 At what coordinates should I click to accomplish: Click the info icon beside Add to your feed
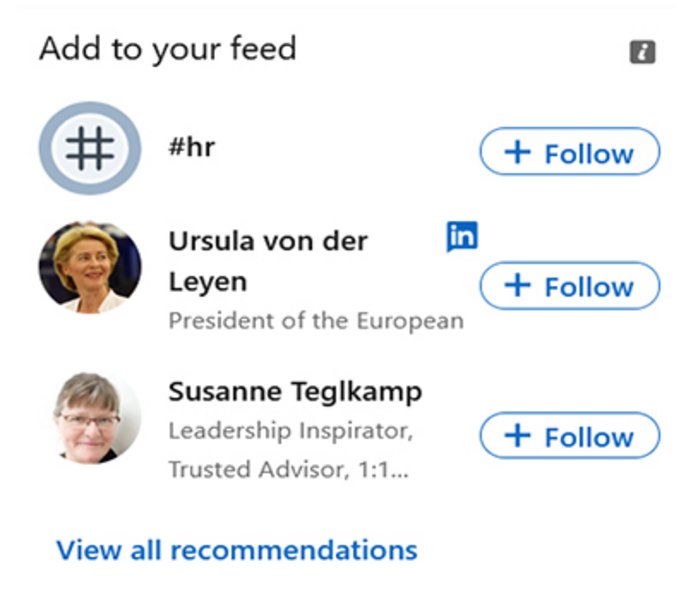click(642, 52)
